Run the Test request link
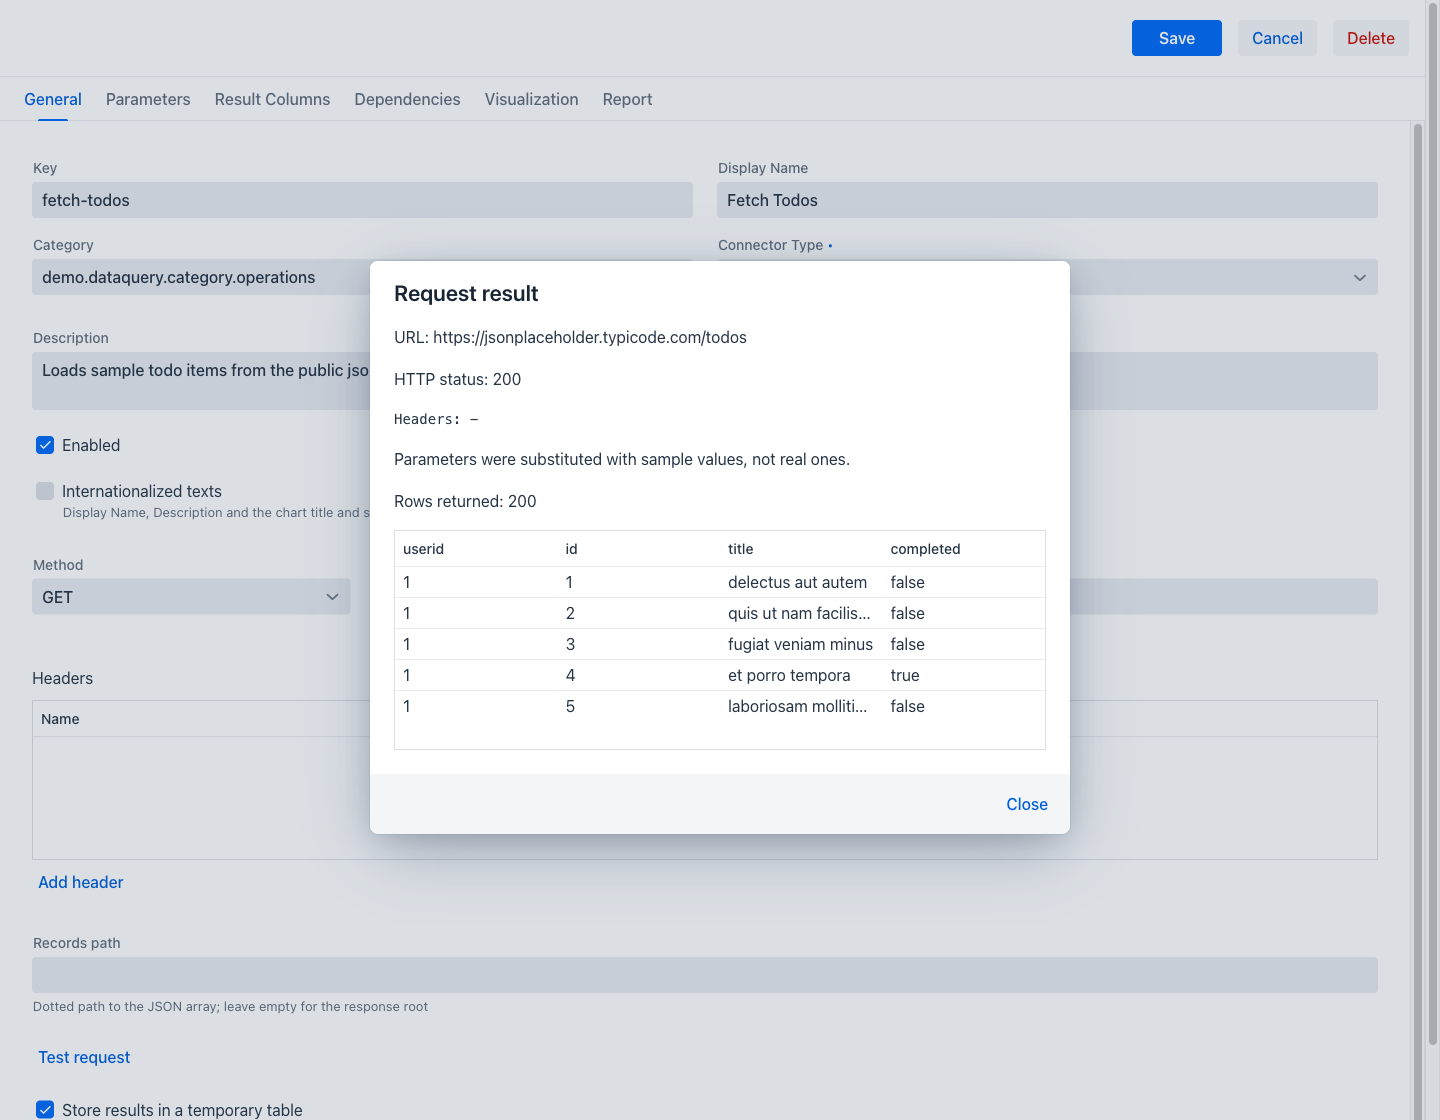The image size is (1440, 1120). tap(84, 1057)
